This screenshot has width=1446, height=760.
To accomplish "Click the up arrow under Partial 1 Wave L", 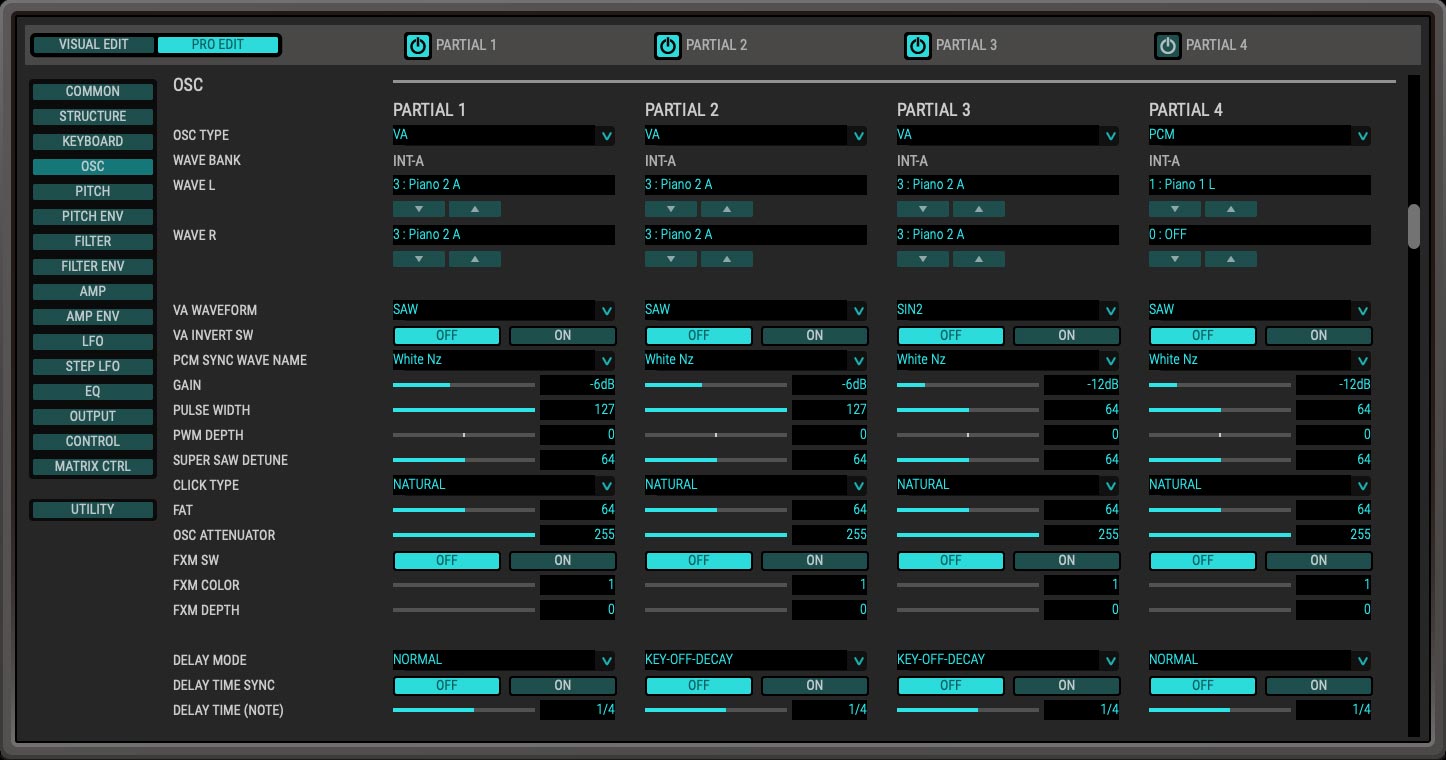I will 474,208.
